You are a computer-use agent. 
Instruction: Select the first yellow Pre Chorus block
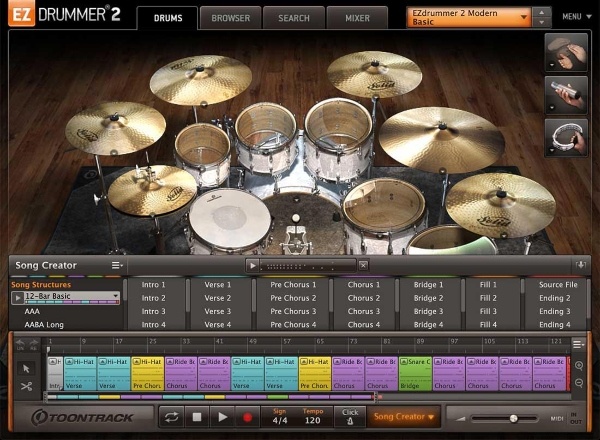147,374
